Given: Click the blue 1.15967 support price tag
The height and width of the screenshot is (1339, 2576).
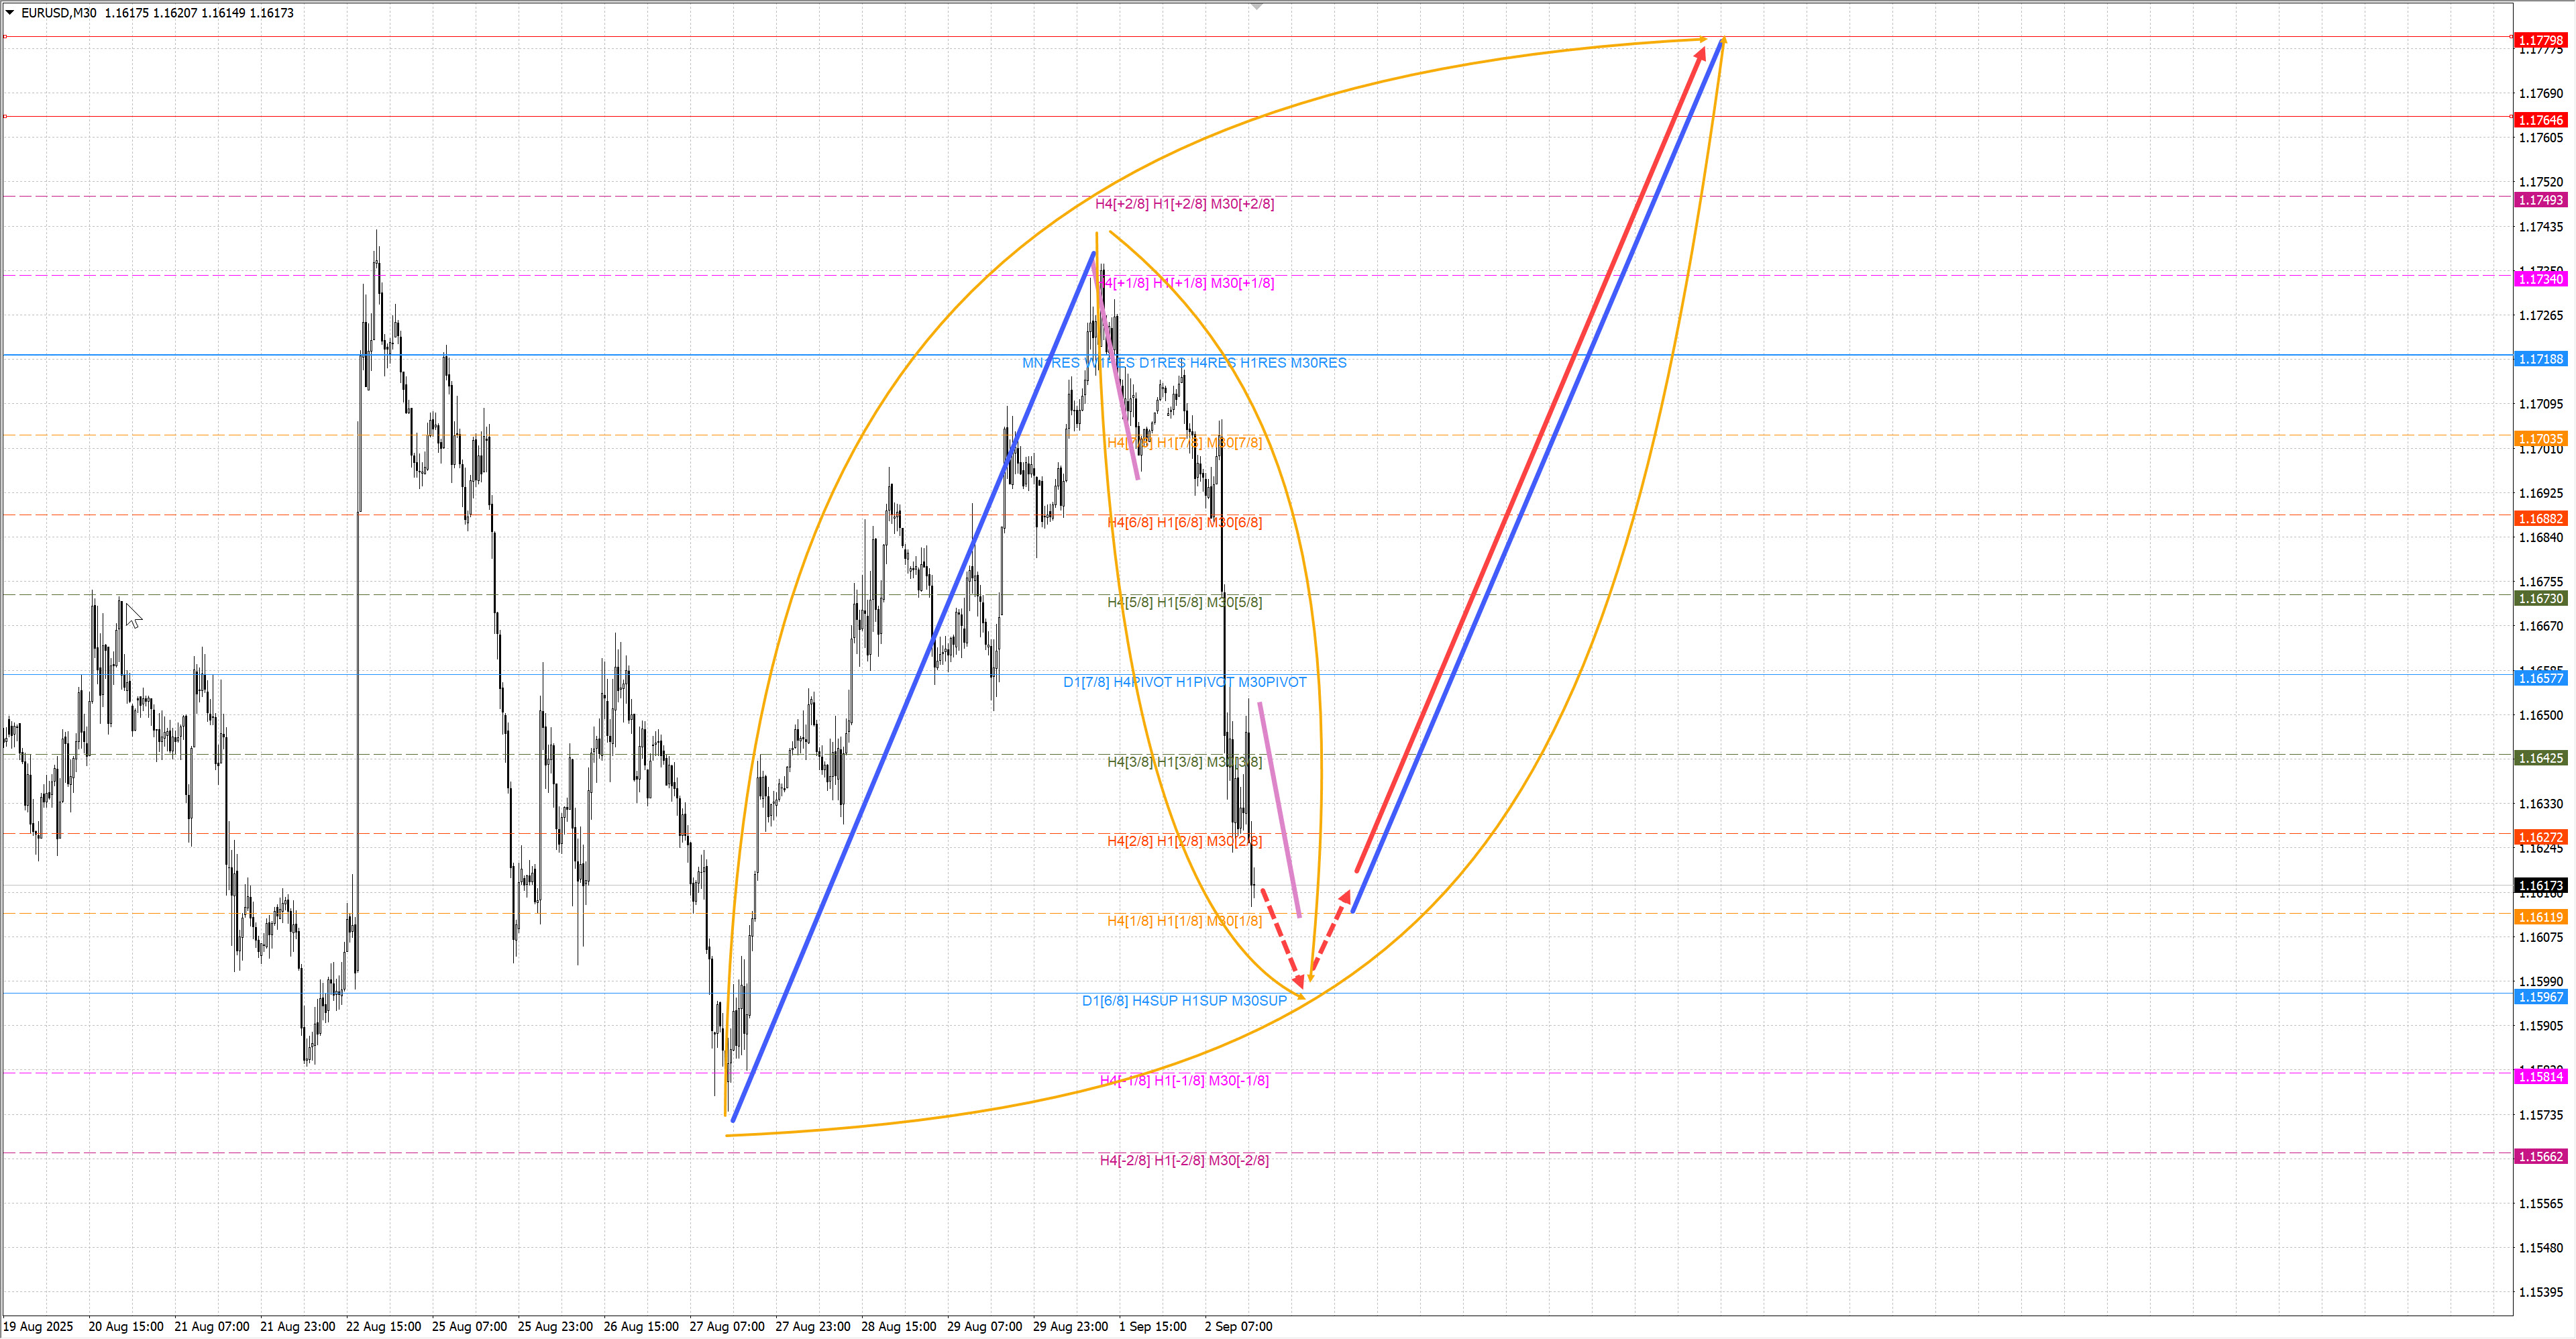Looking at the screenshot, I should pyautogui.click(x=2540, y=997).
